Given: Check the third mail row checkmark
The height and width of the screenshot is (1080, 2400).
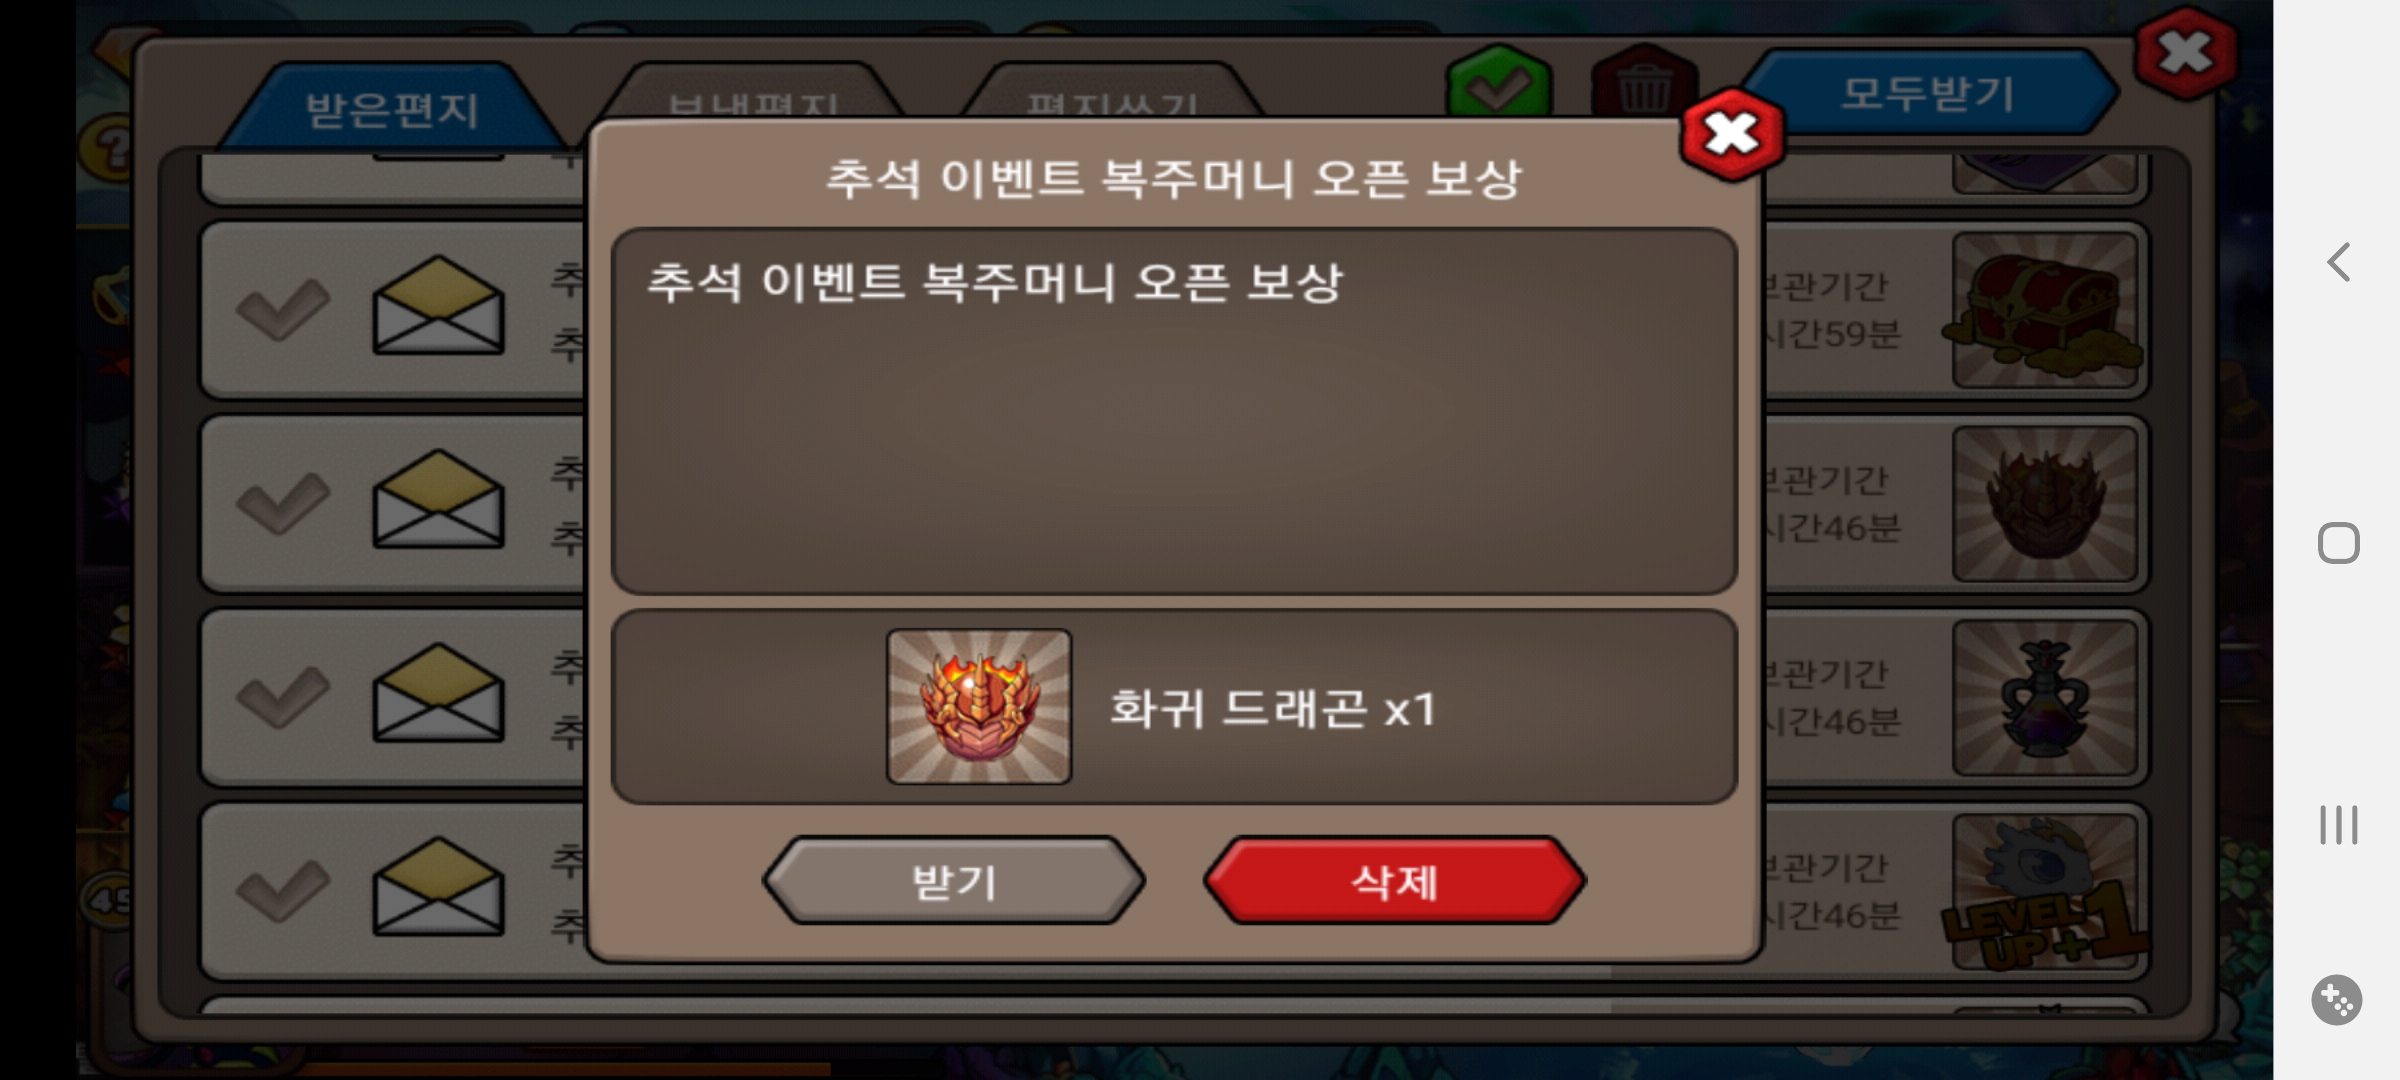Looking at the screenshot, I should [x=283, y=696].
